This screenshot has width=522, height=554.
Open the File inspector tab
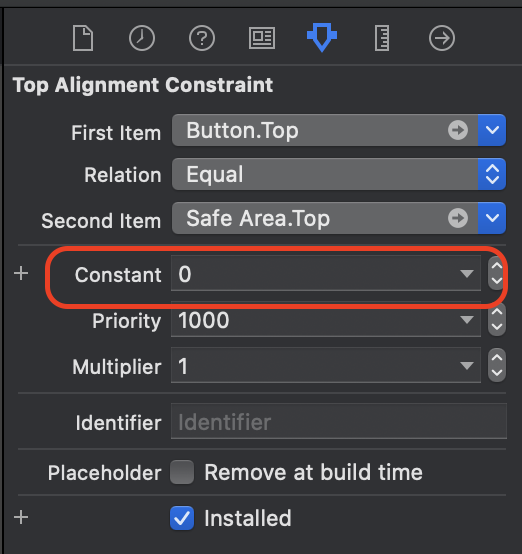pos(83,38)
